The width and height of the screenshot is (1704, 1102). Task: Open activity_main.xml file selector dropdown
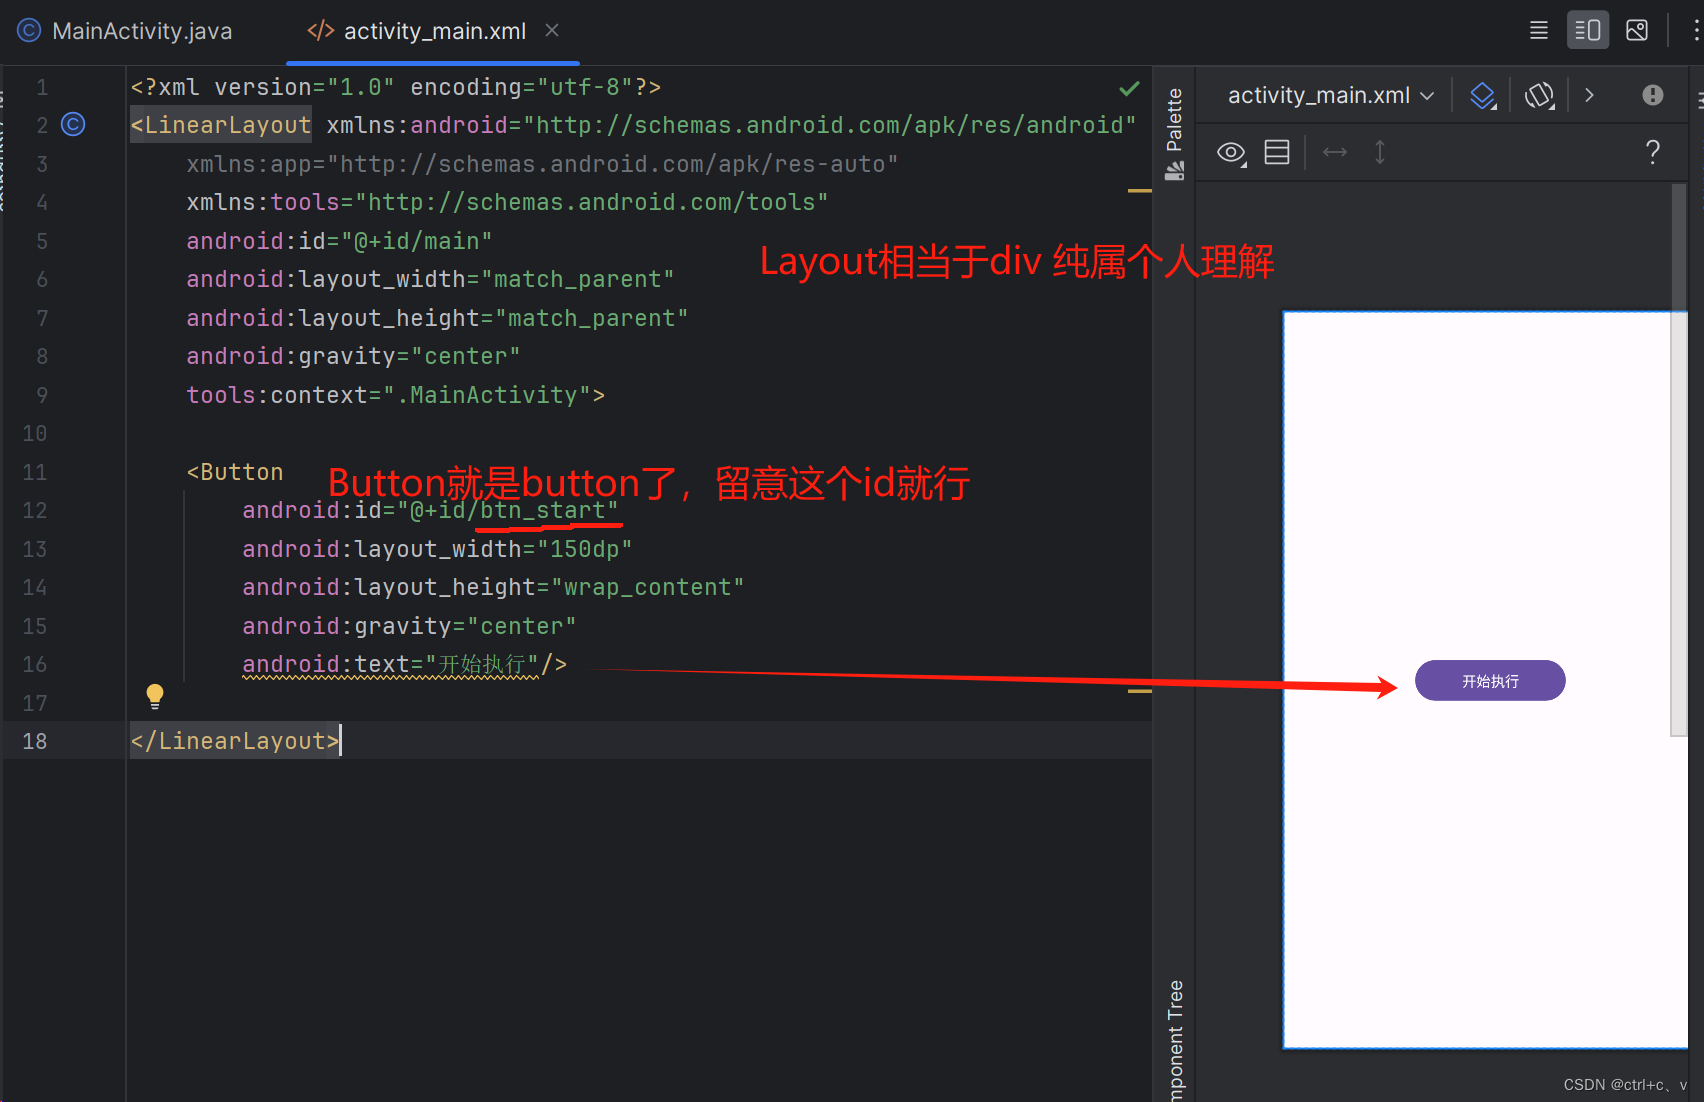pyautogui.click(x=1331, y=95)
